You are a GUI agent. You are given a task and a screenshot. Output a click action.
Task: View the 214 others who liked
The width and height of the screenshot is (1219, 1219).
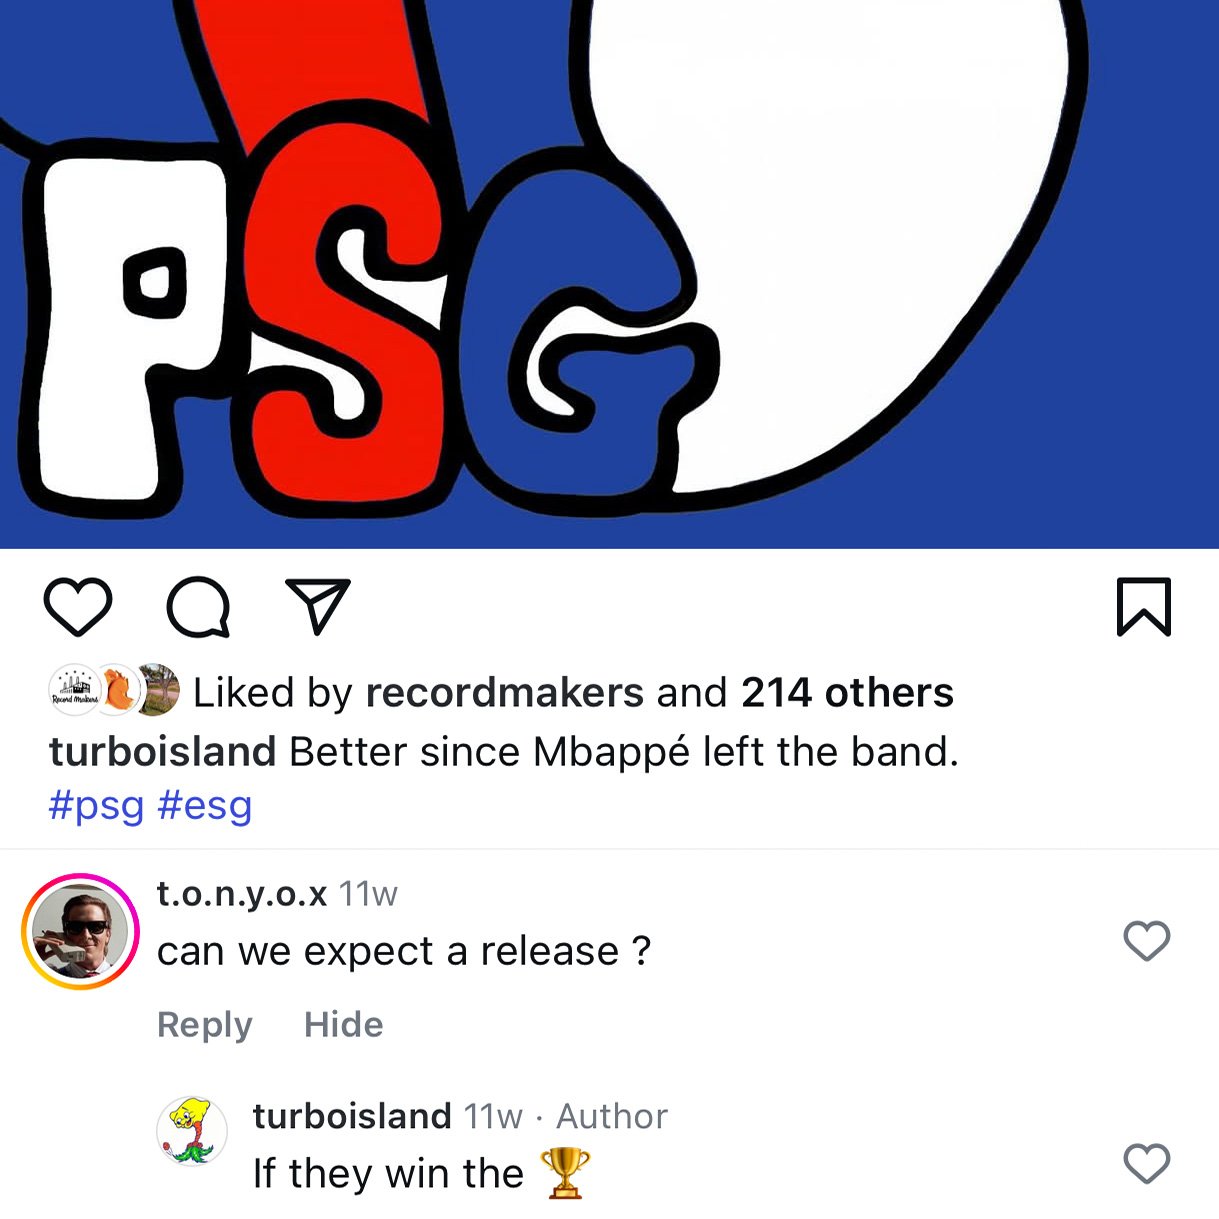point(847,692)
